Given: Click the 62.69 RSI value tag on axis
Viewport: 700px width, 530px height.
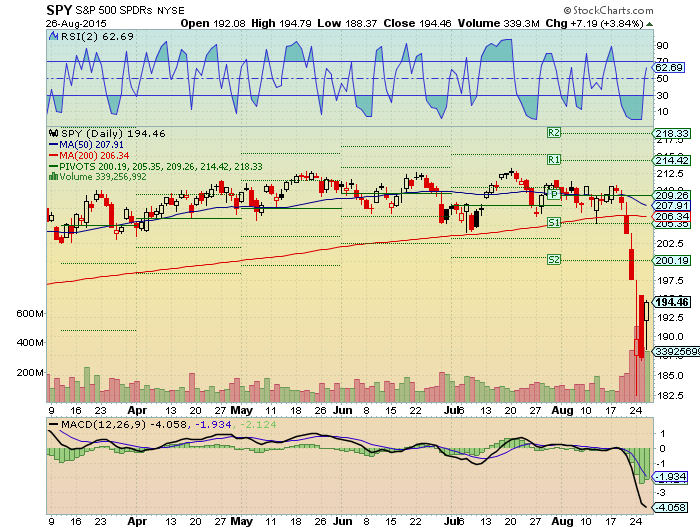Looking at the screenshot, I should click(669, 67).
